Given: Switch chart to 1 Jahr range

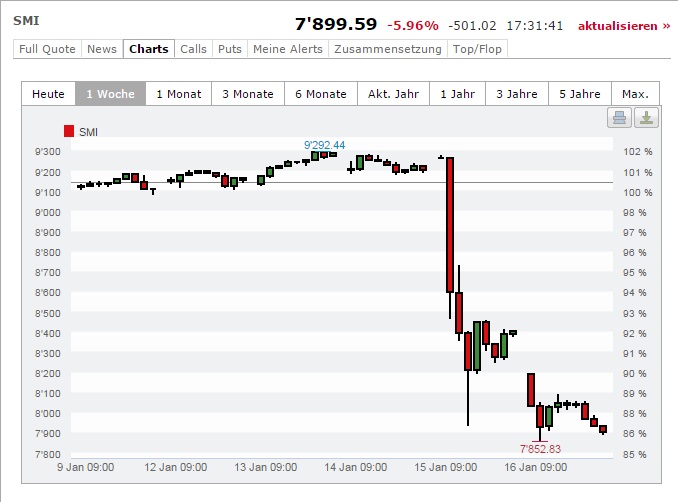Looking at the screenshot, I should pos(456,94).
